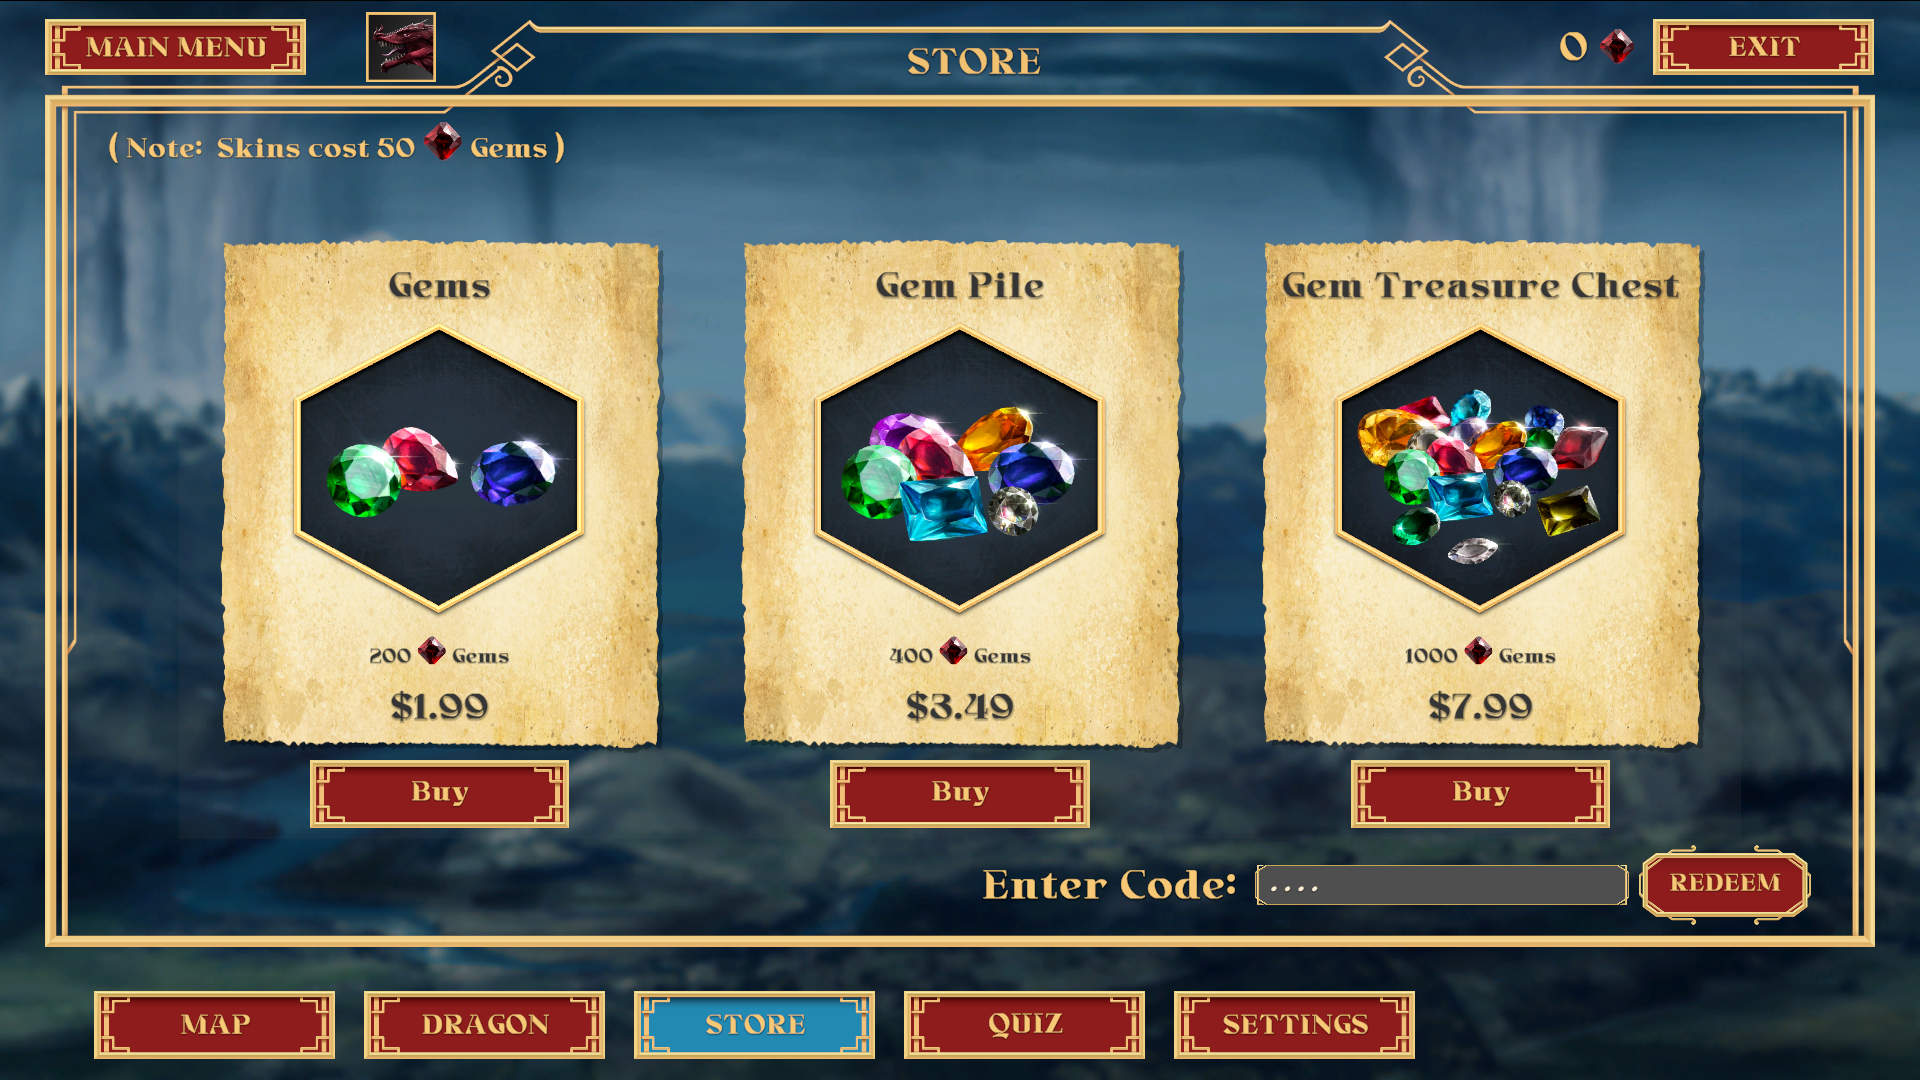
Task: Select the three-gem hexagon image
Action: [439, 469]
